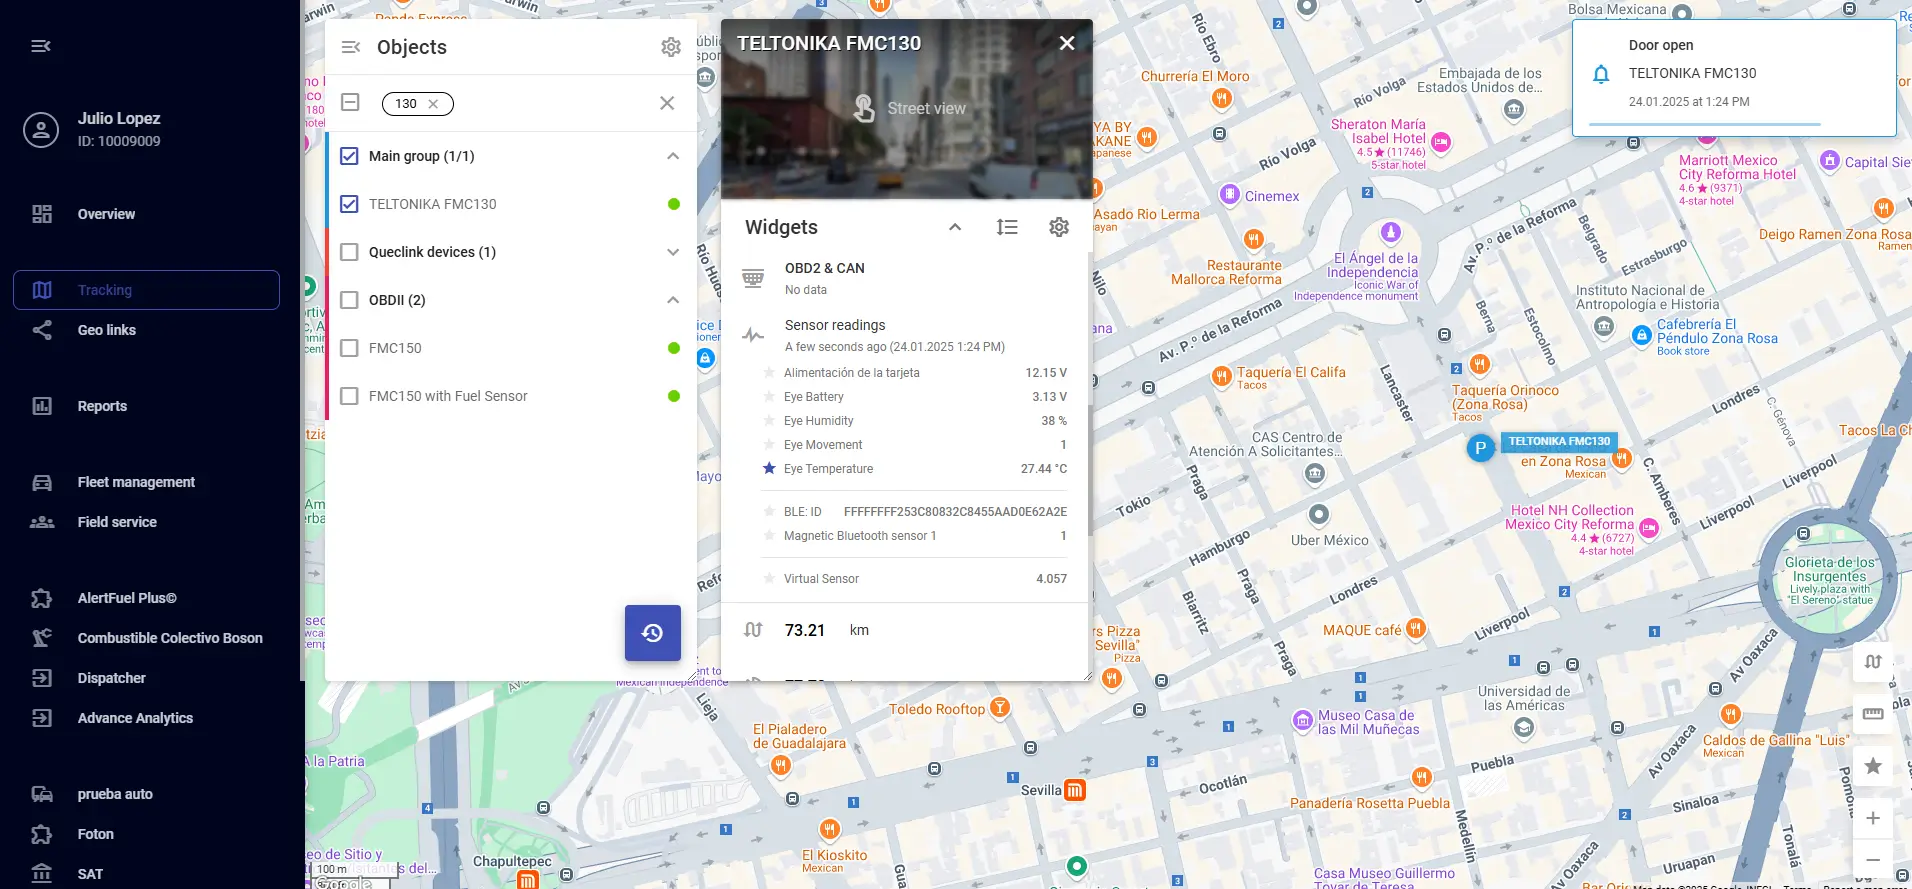This screenshot has width=1912, height=889.
Task: Remove the 130 filter chip
Action: tap(433, 104)
